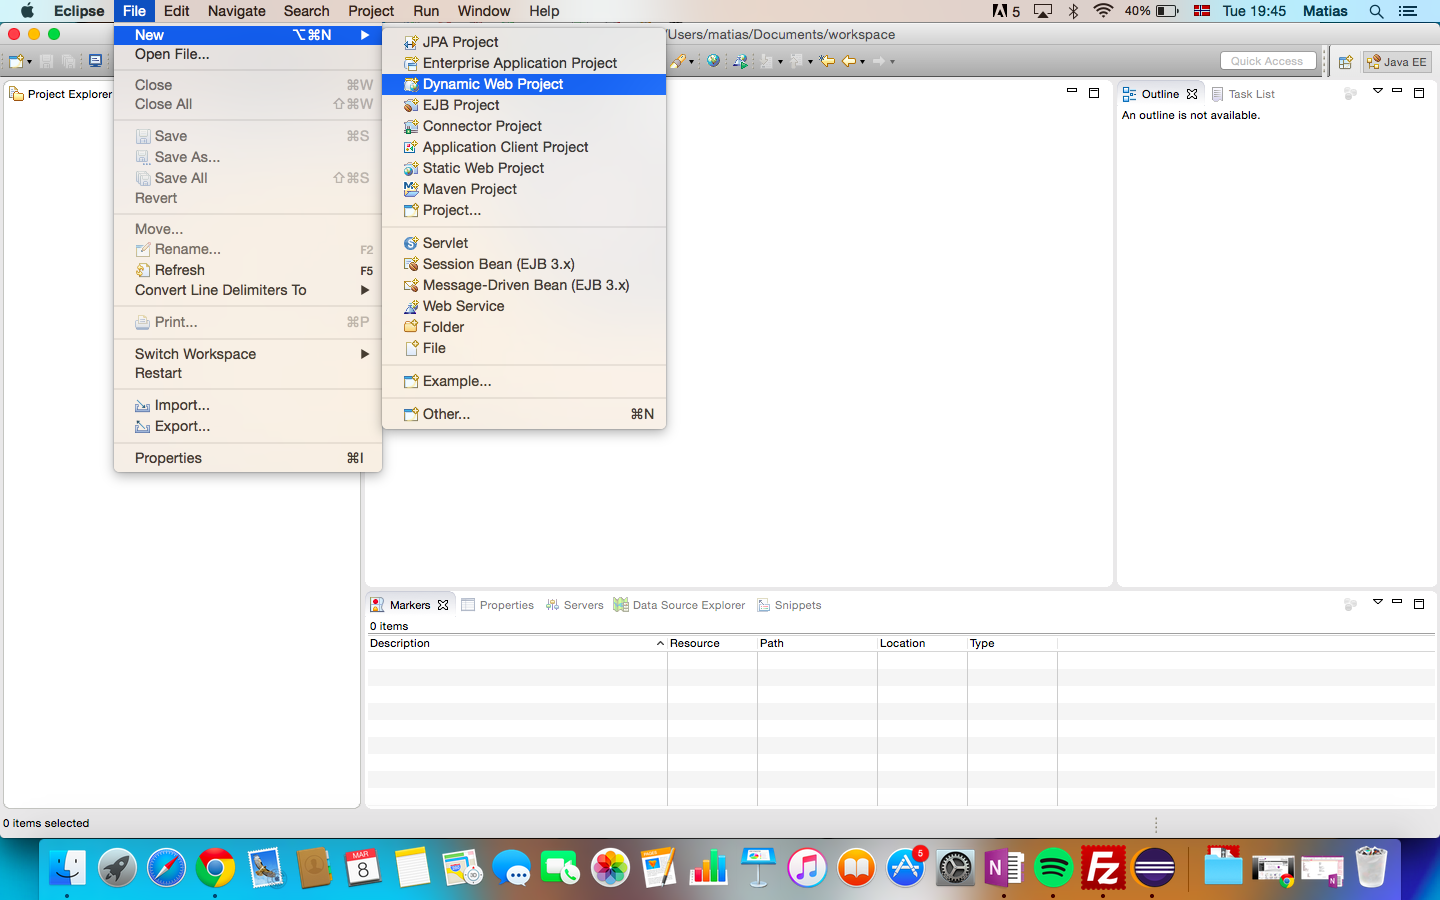1440x900 pixels.
Task: Open Google Chrome from the Dock
Action: 215,867
